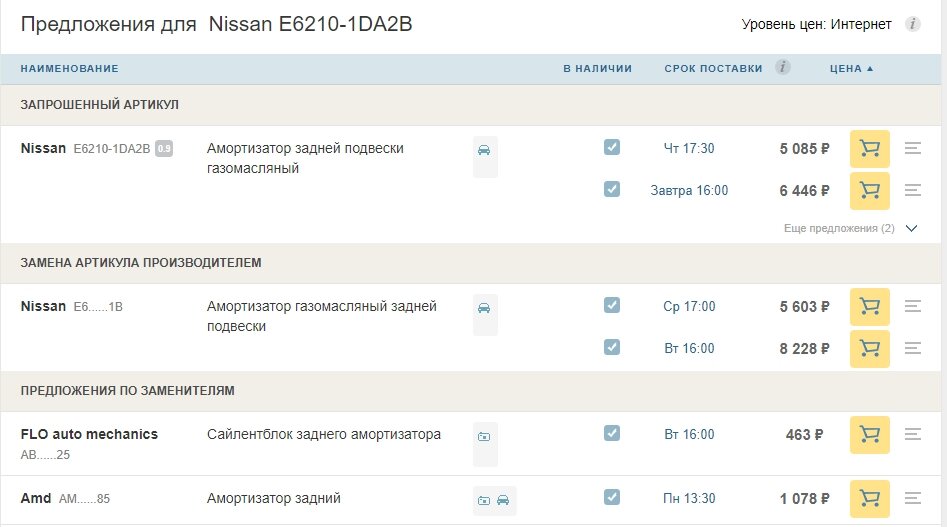Sort by Цена column arrow
Screen dimensions: 947x527
(x=870, y=69)
